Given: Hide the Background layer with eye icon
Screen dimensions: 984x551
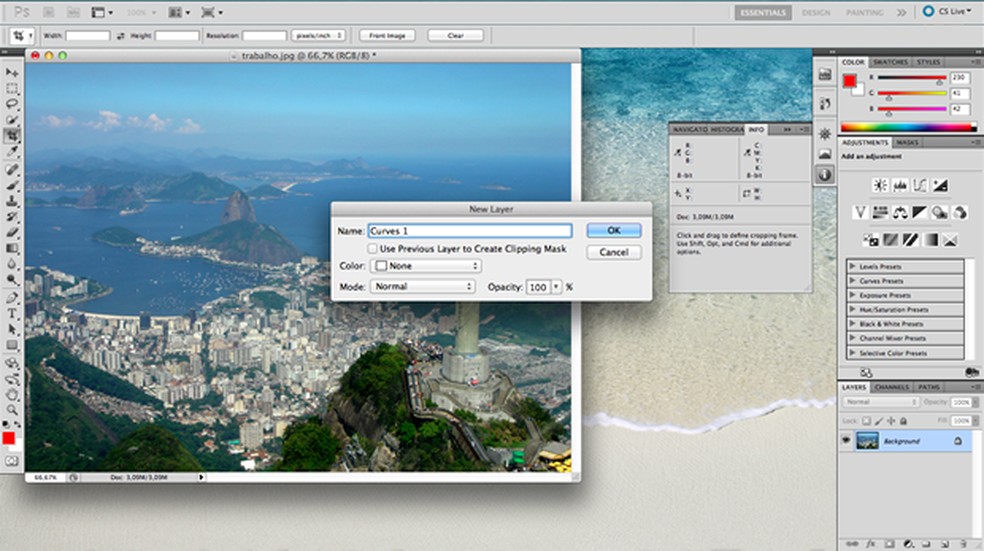Looking at the screenshot, I should pyautogui.click(x=846, y=441).
